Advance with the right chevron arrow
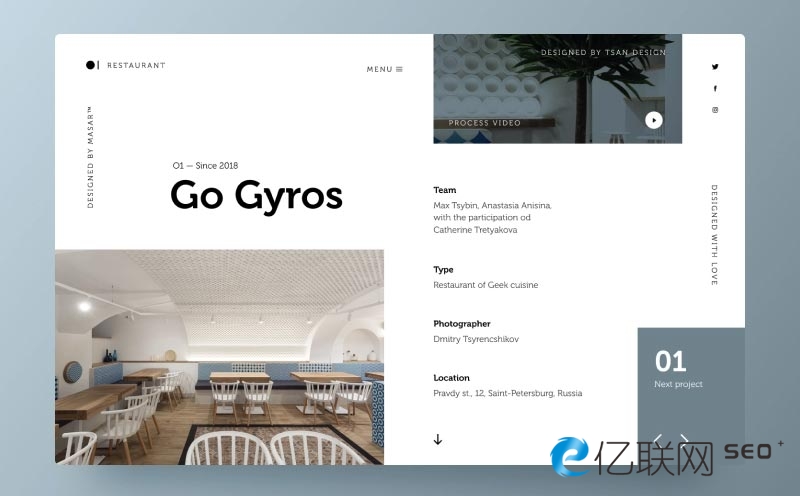Image resolution: width=800 pixels, height=496 pixels. coord(685,439)
